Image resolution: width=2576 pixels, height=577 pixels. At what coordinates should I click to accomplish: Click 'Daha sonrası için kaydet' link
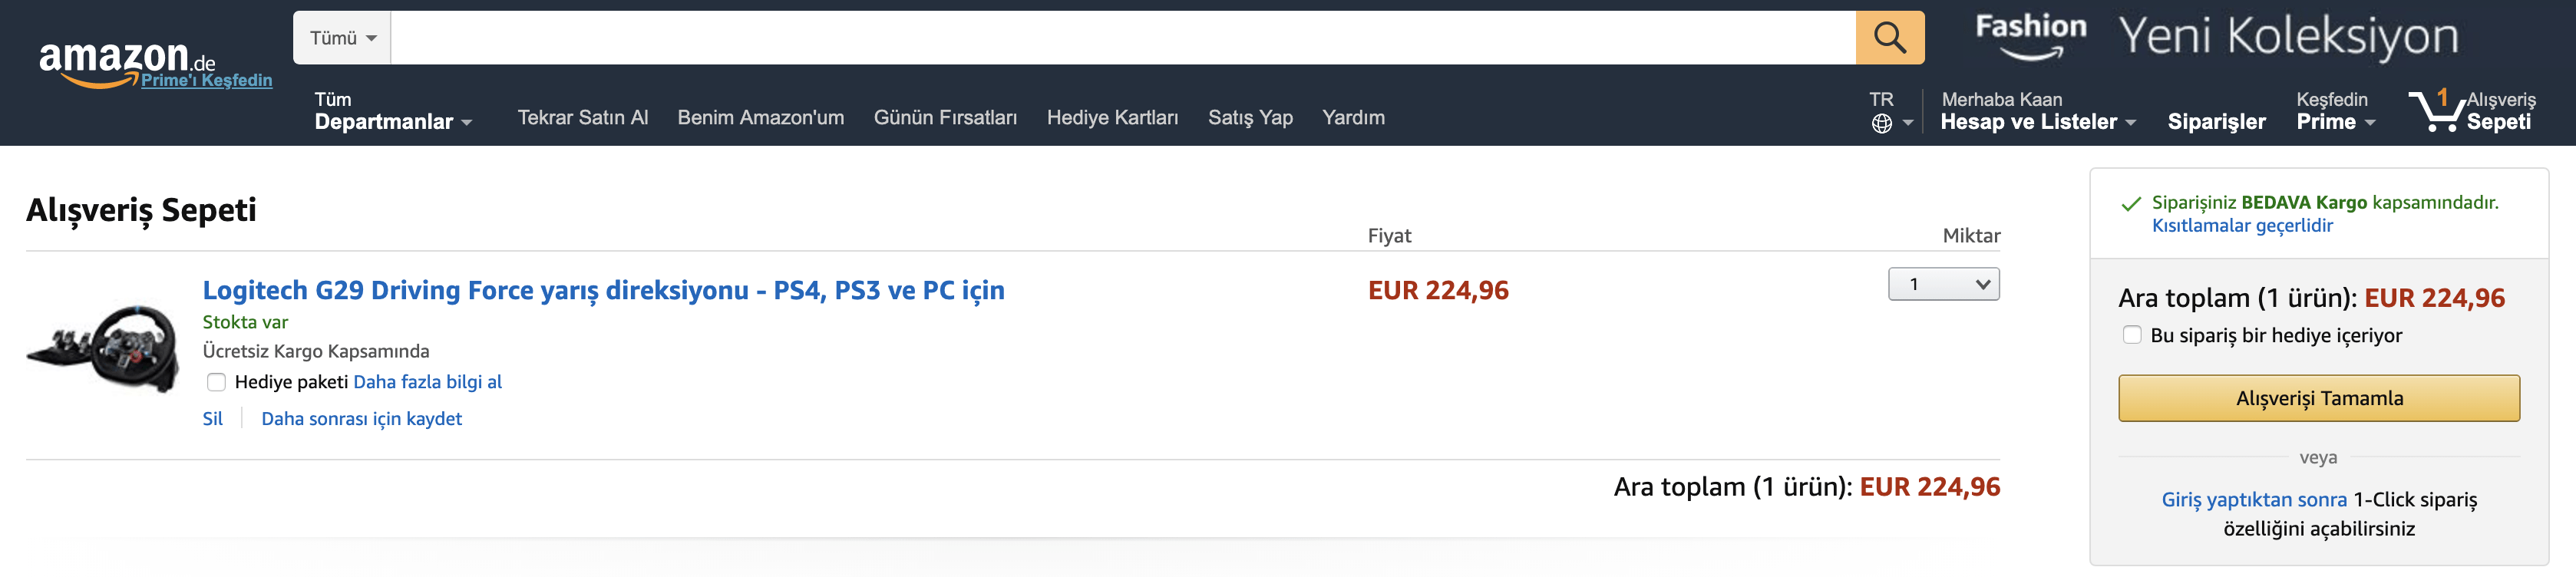361,419
